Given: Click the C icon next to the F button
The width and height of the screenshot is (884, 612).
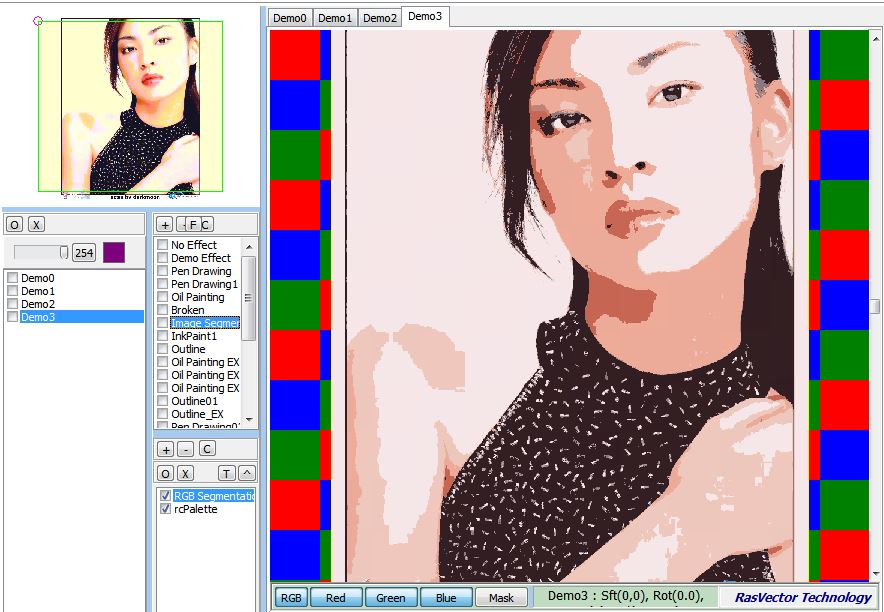Looking at the screenshot, I should click(x=207, y=224).
